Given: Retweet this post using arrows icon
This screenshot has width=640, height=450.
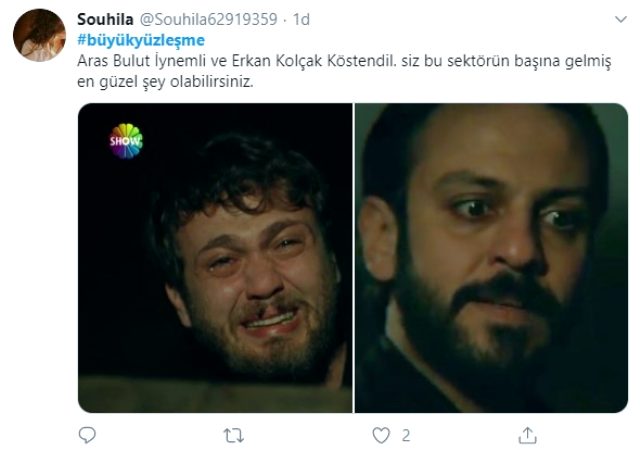Looking at the screenshot, I should point(234,436).
